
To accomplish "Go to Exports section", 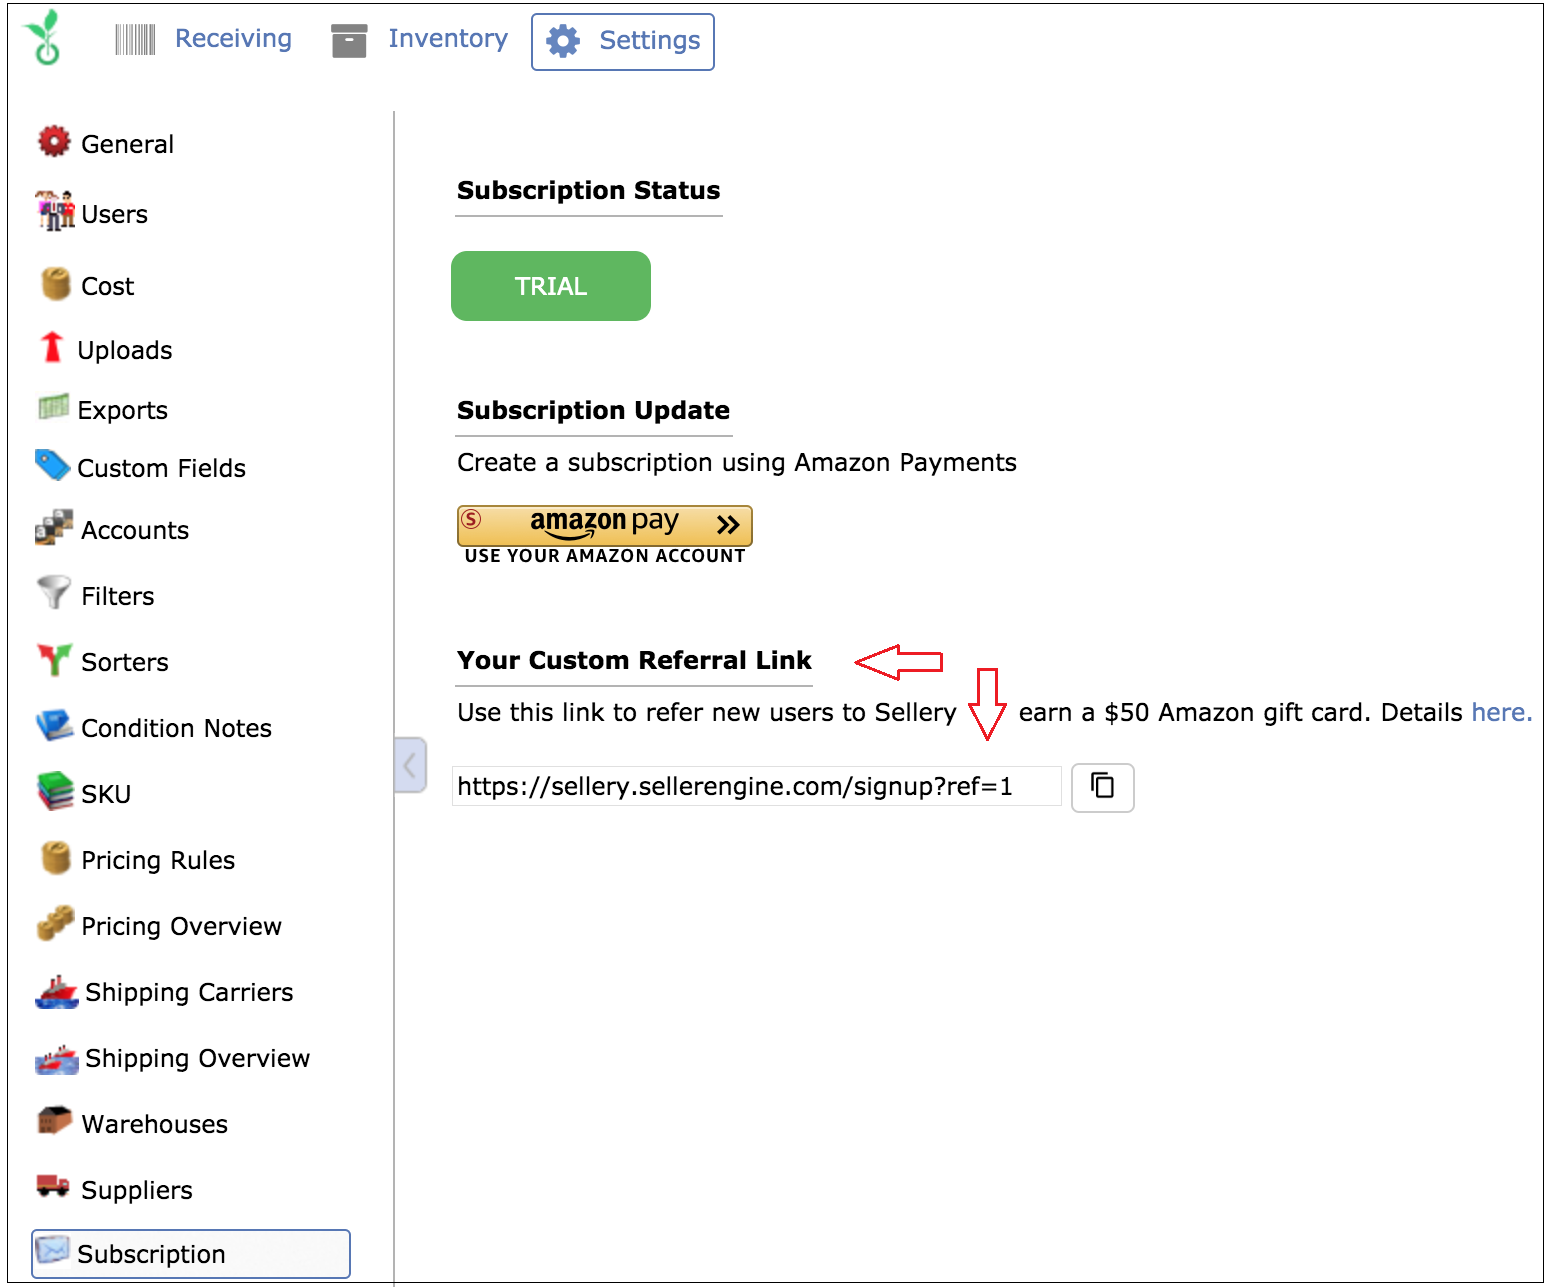I will pyautogui.click(x=123, y=411).
